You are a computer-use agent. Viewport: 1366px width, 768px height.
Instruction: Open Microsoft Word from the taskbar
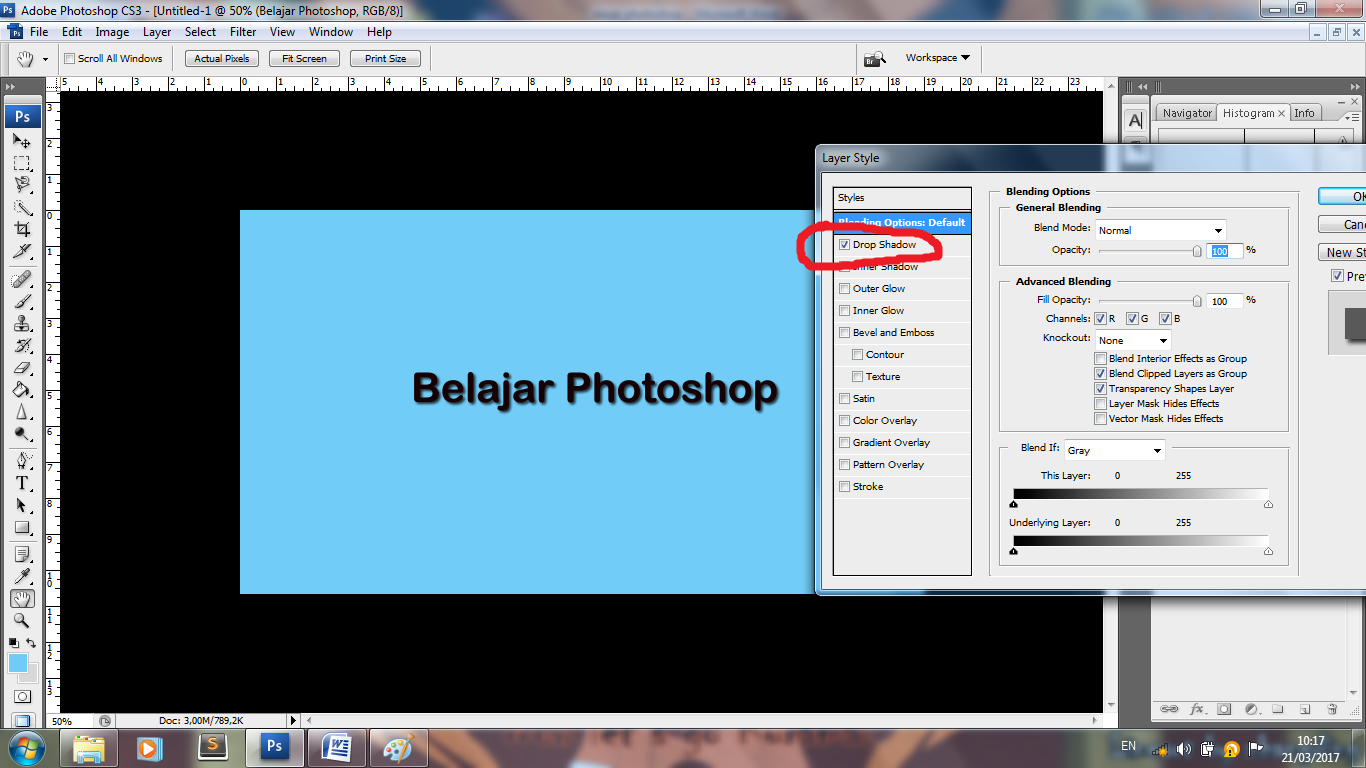(337, 747)
